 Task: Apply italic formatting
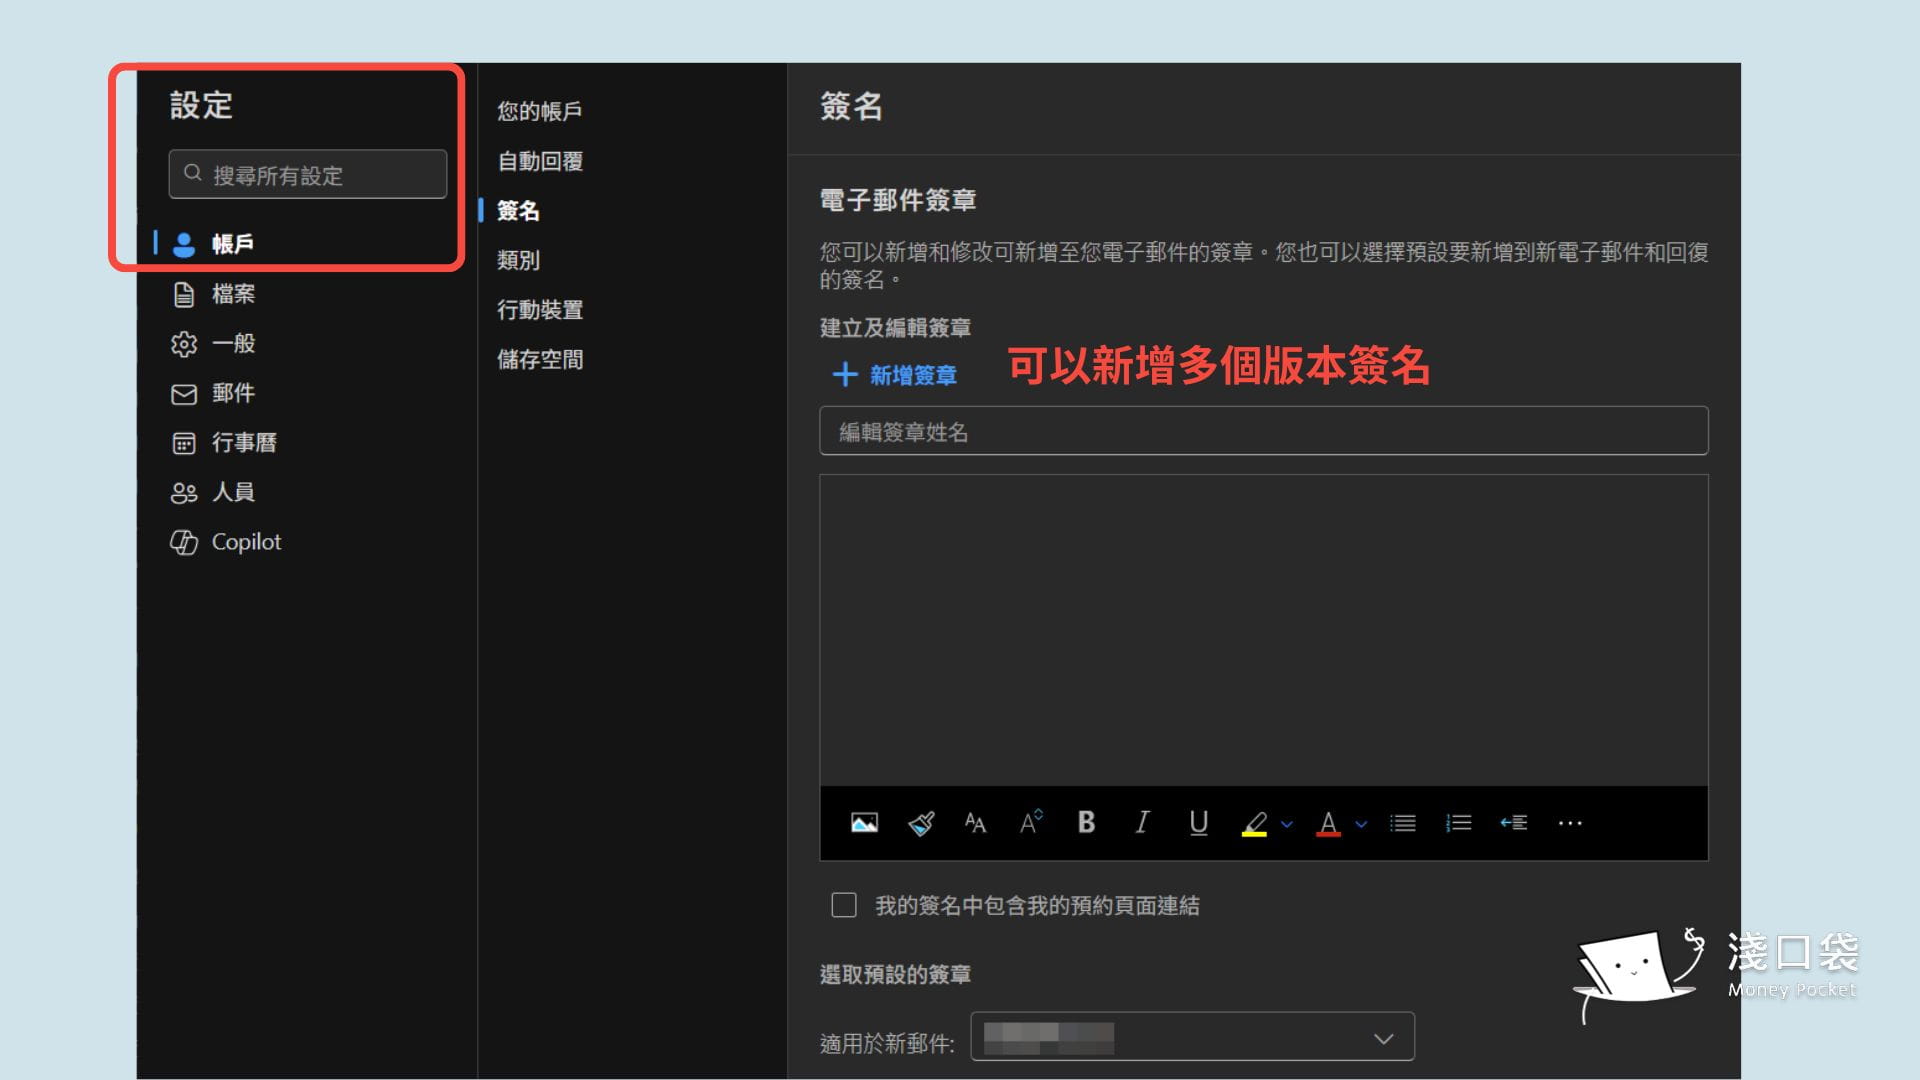point(1141,822)
